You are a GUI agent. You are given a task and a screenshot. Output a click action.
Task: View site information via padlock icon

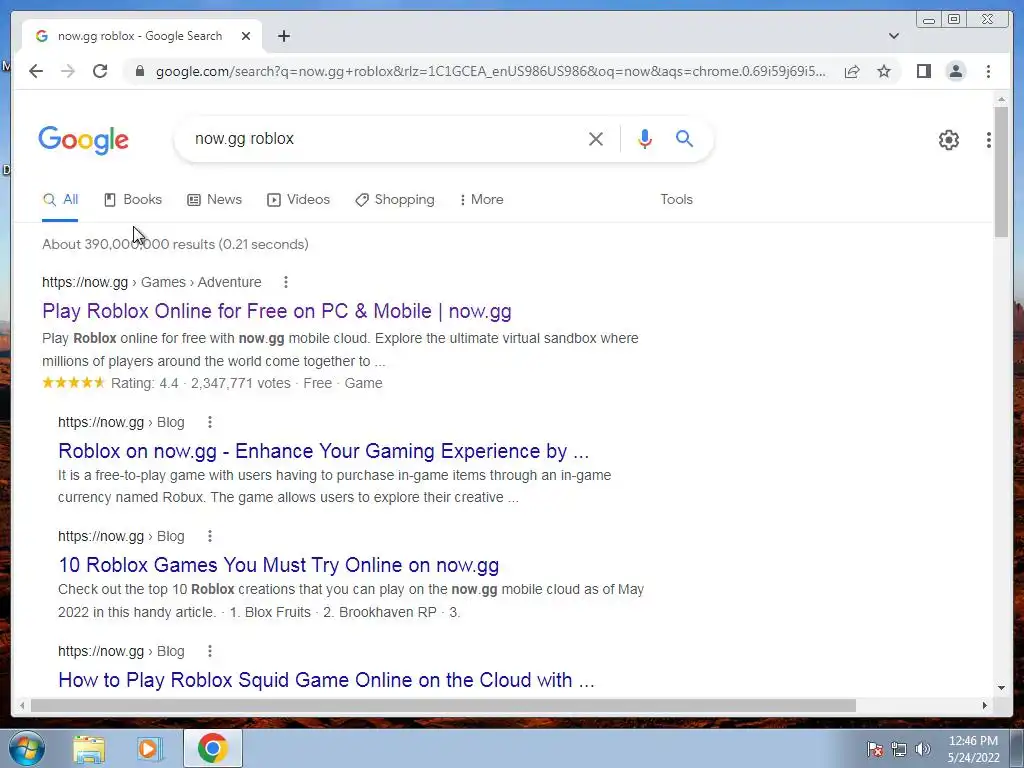tap(140, 71)
